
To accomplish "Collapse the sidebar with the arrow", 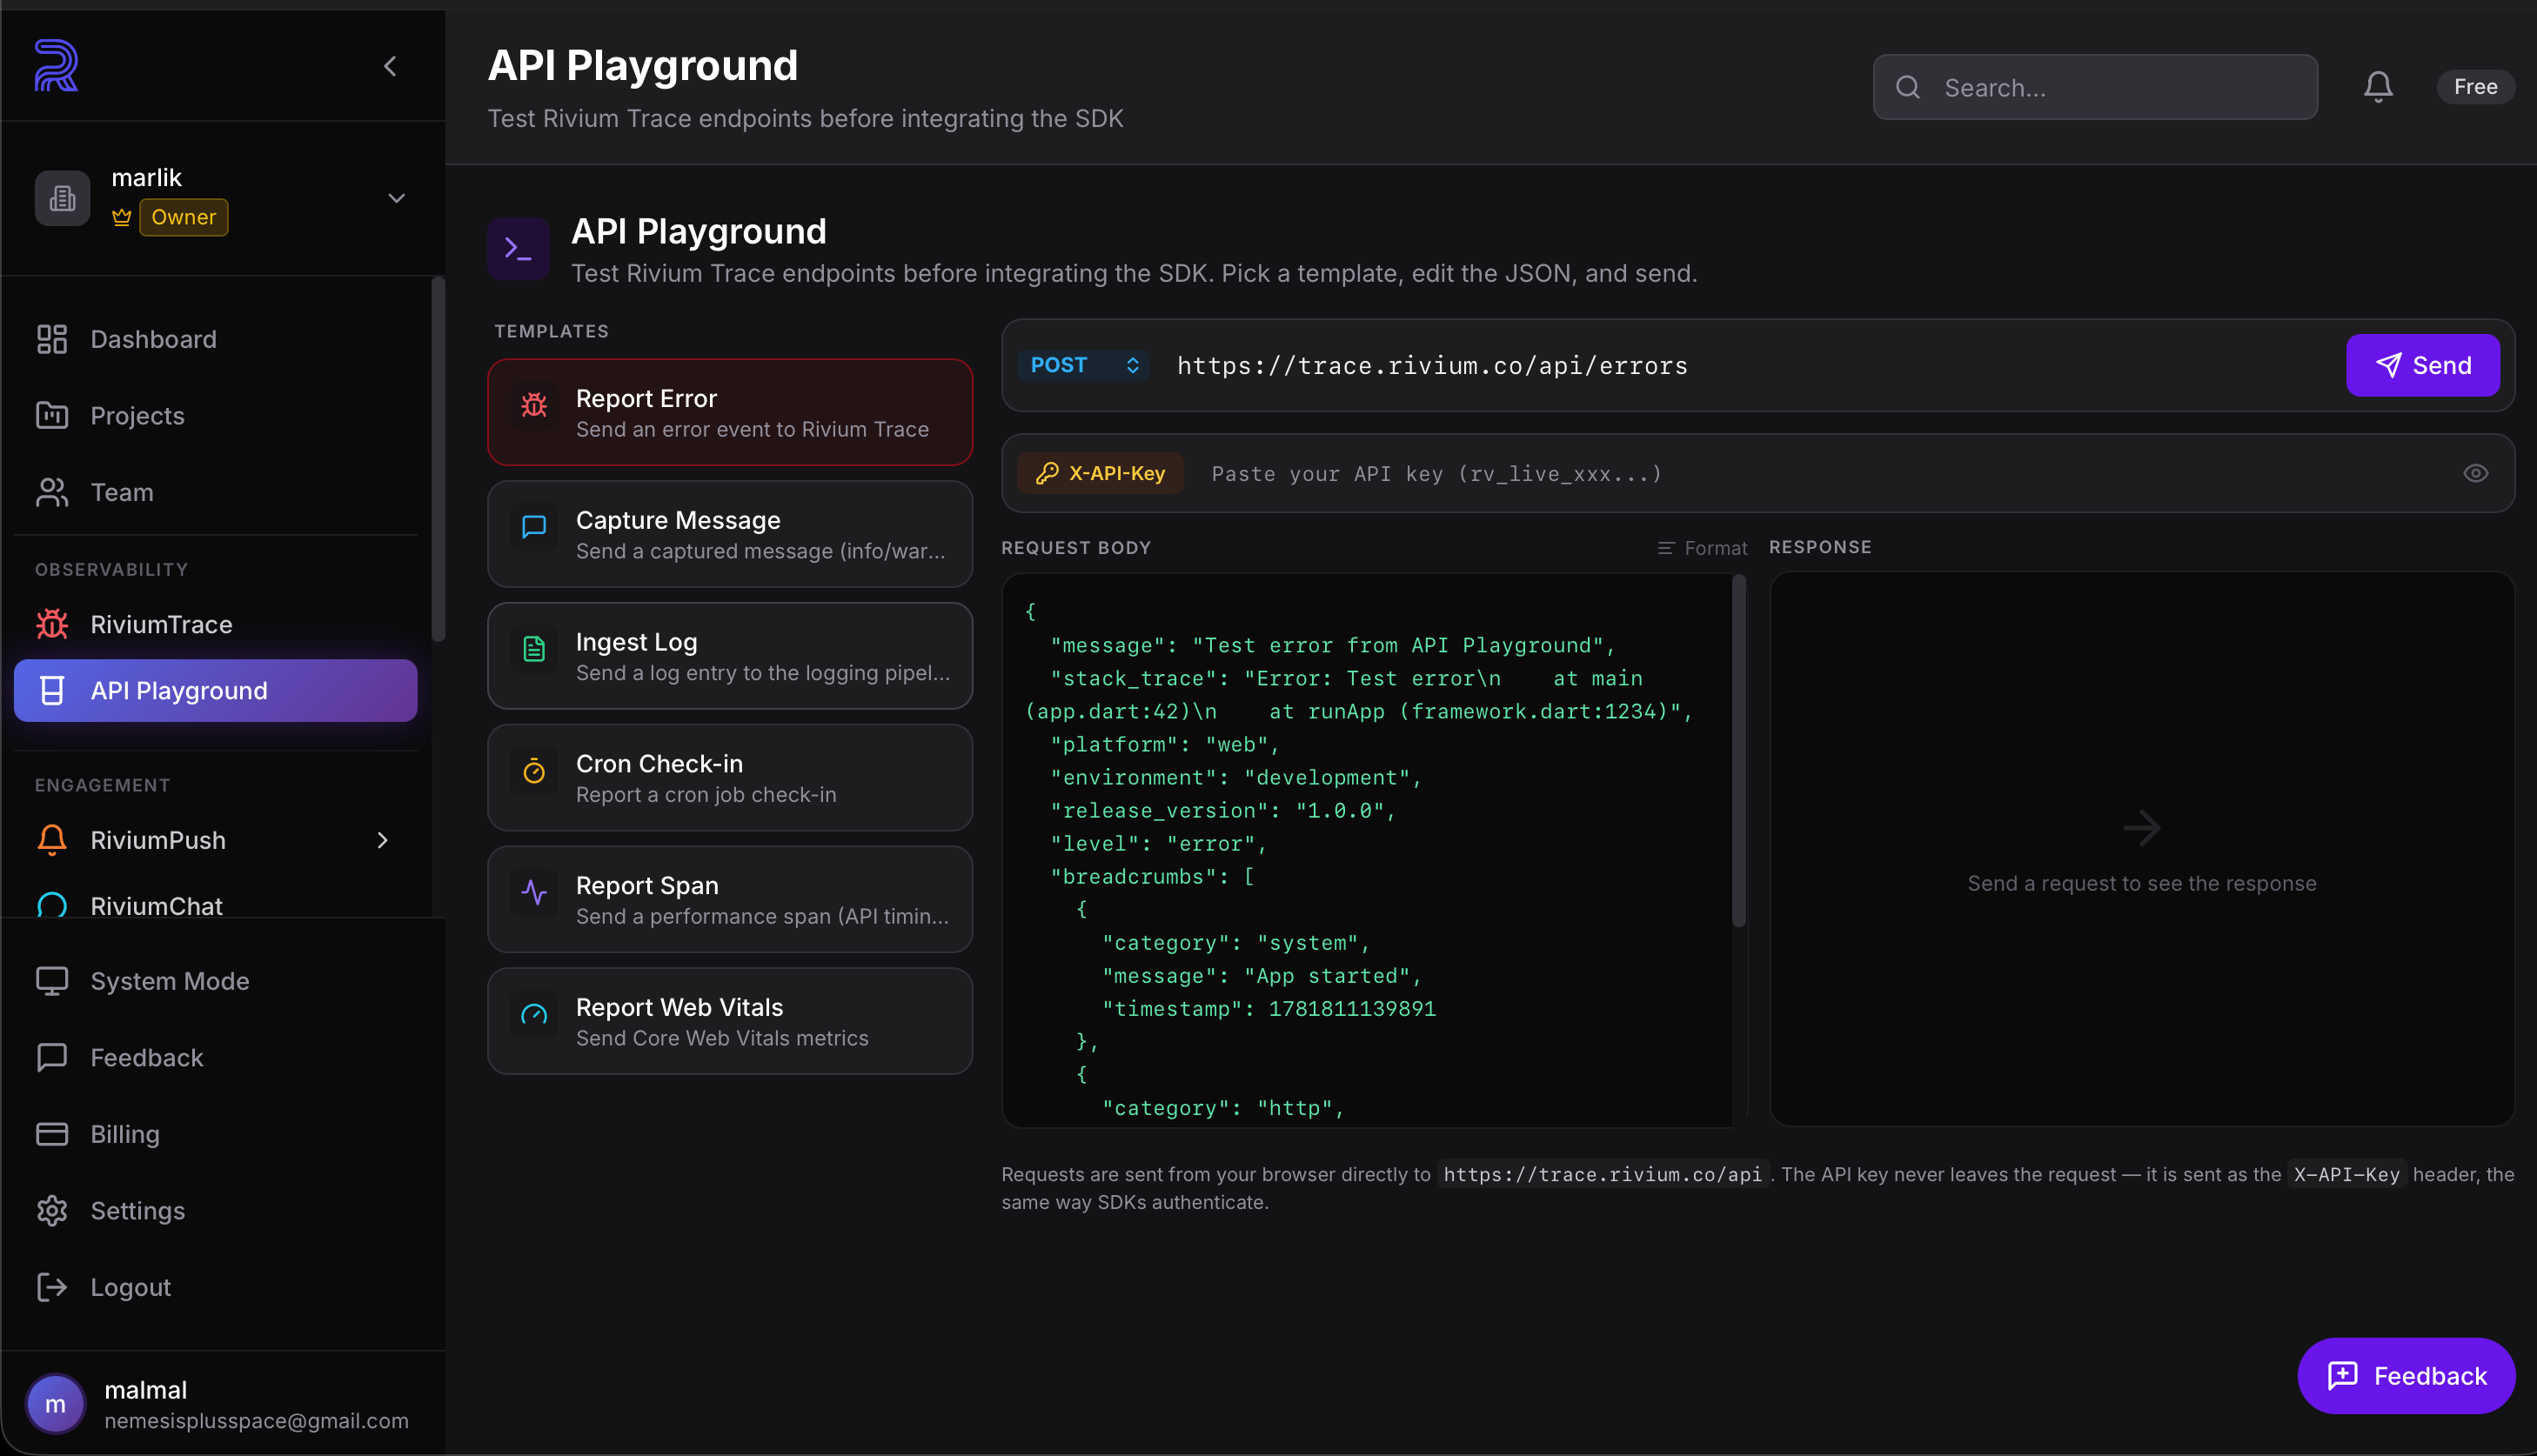I will click(390, 66).
